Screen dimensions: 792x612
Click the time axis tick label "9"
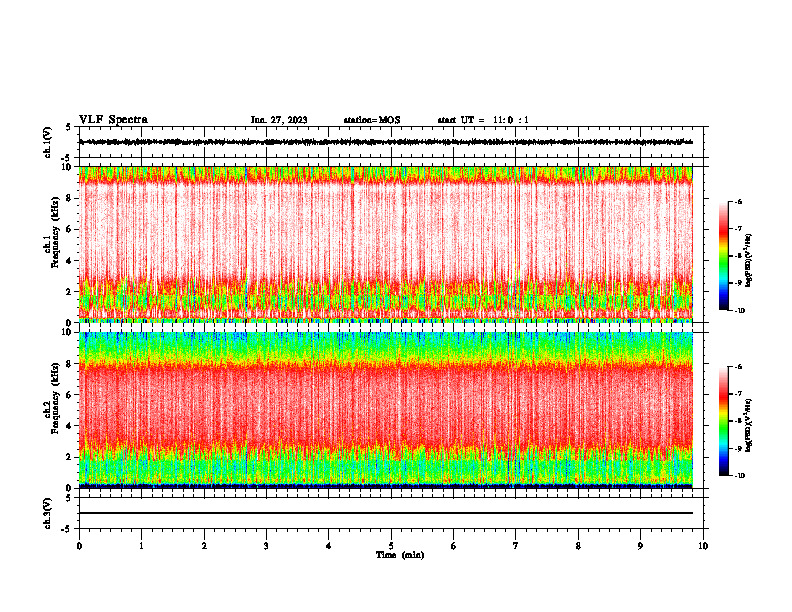(x=640, y=546)
